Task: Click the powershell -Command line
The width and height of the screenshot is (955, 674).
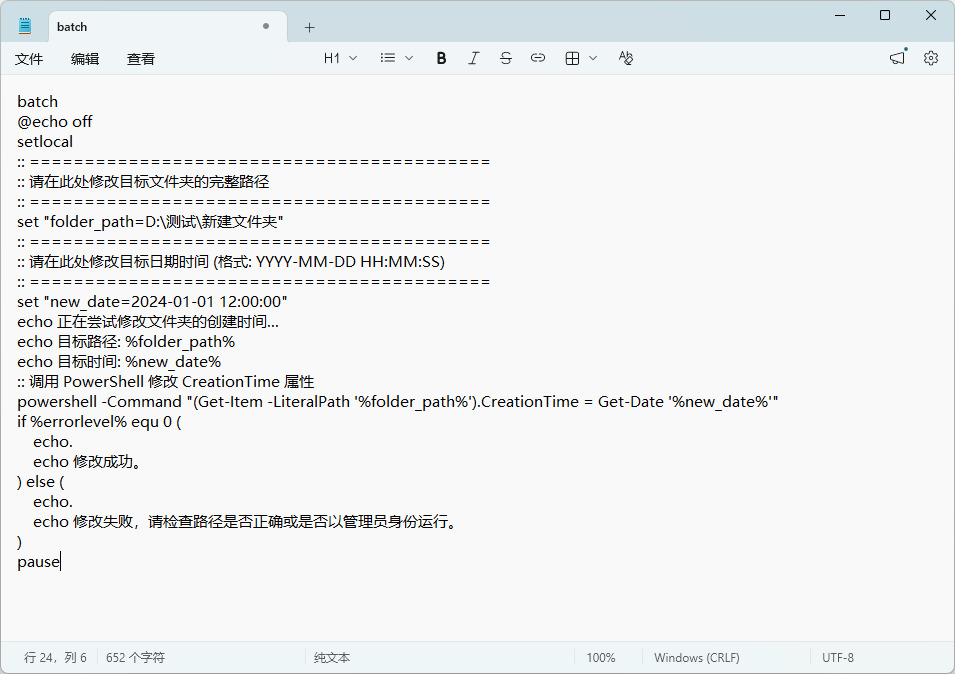Action: pos(398,402)
